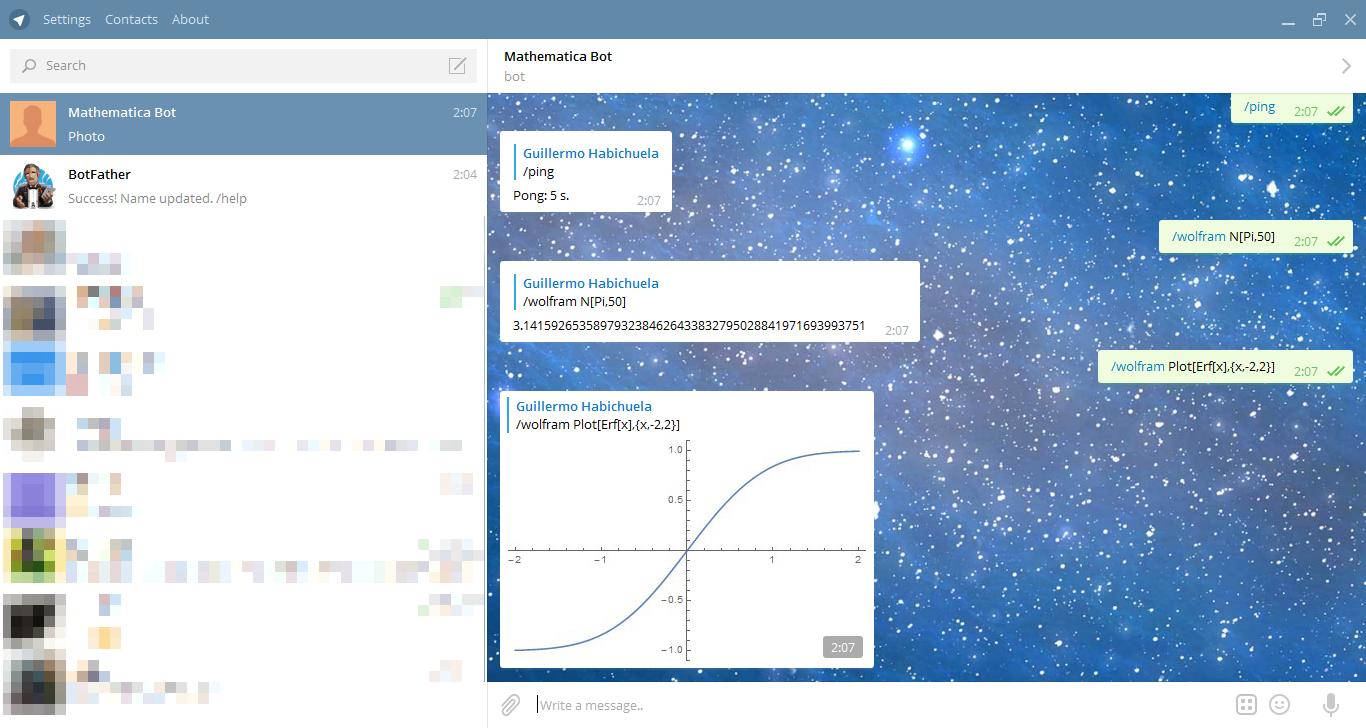Click read checkmarks on the Plot[Erf] message
The image size is (1366, 728).
(x=1335, y=372)
